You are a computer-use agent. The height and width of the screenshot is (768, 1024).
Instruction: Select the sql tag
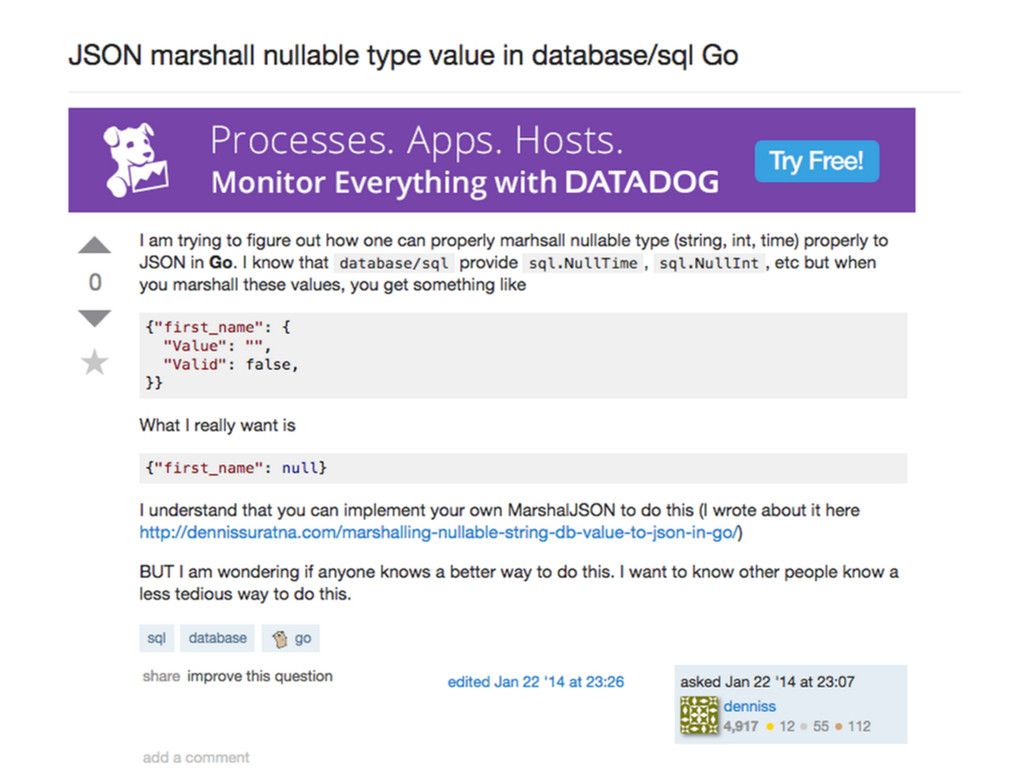click(x=157, y=638)
